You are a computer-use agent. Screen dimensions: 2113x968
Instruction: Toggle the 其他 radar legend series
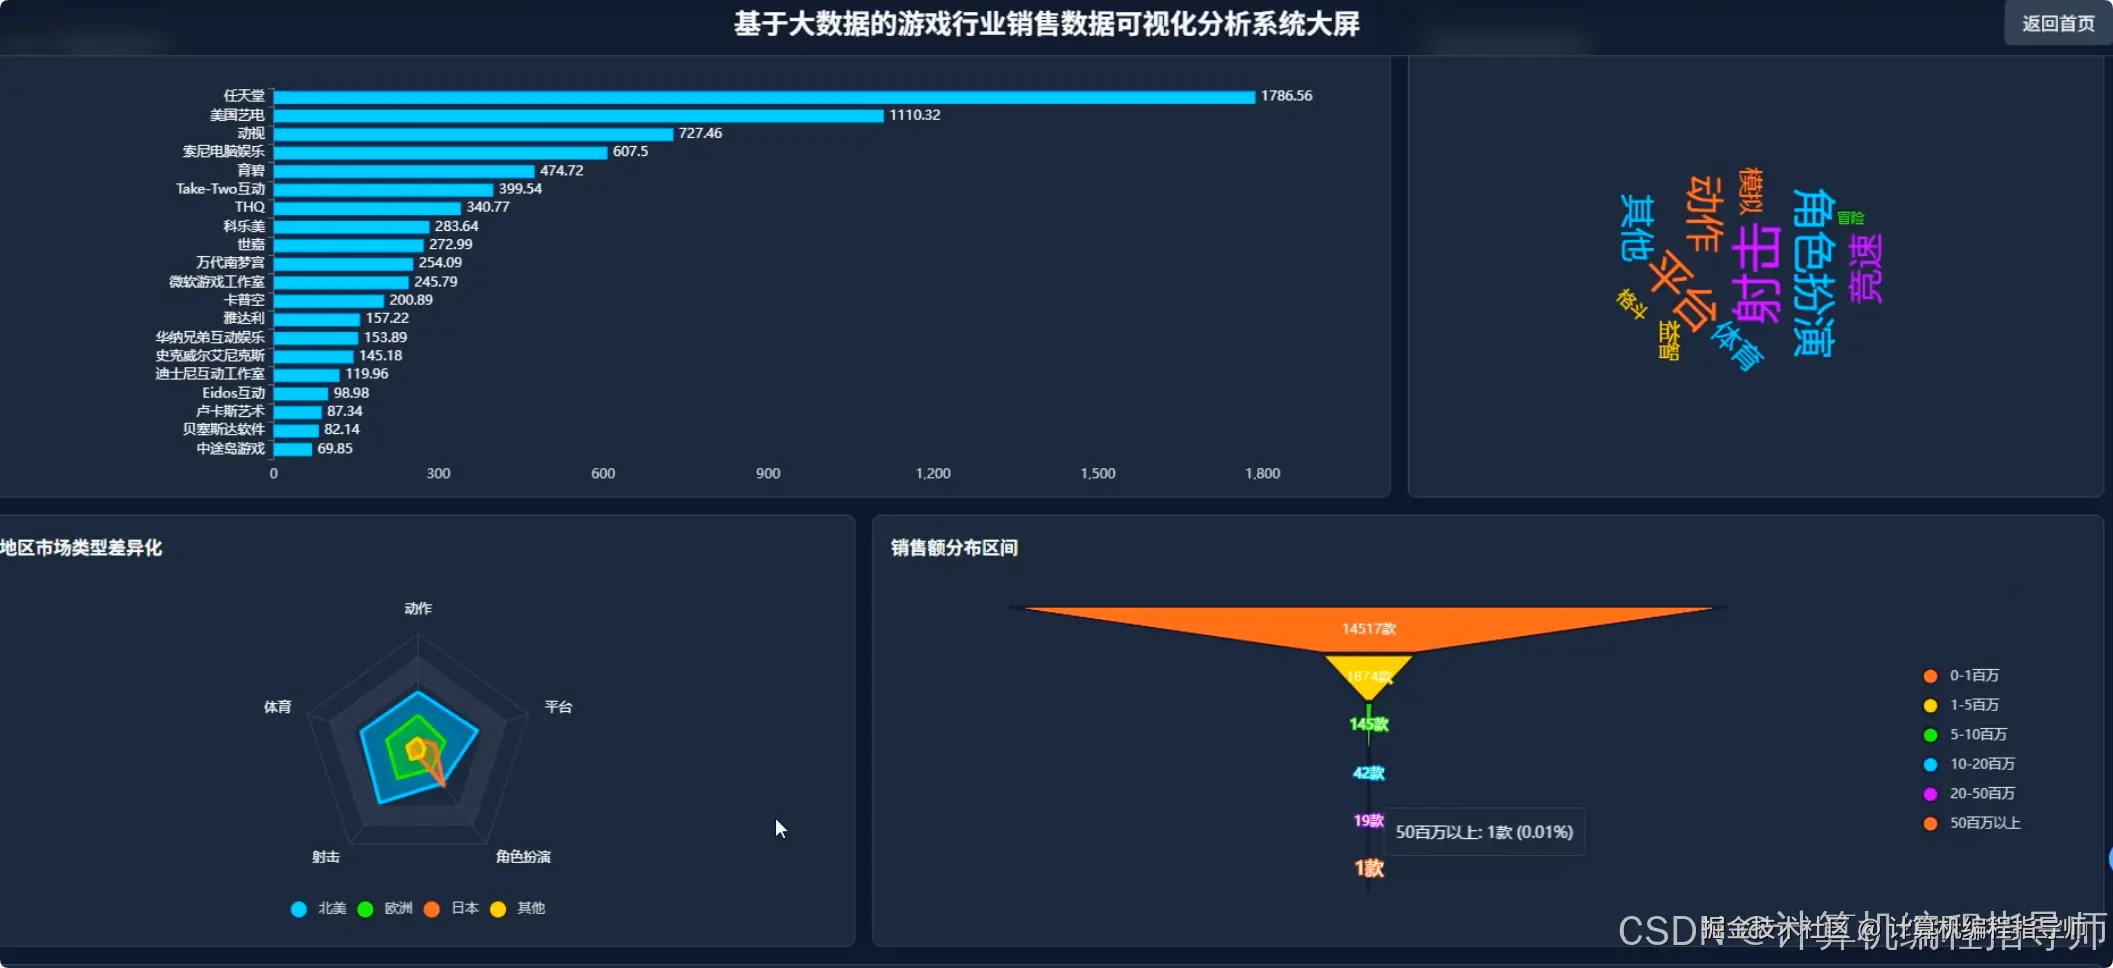click(517, 908)
